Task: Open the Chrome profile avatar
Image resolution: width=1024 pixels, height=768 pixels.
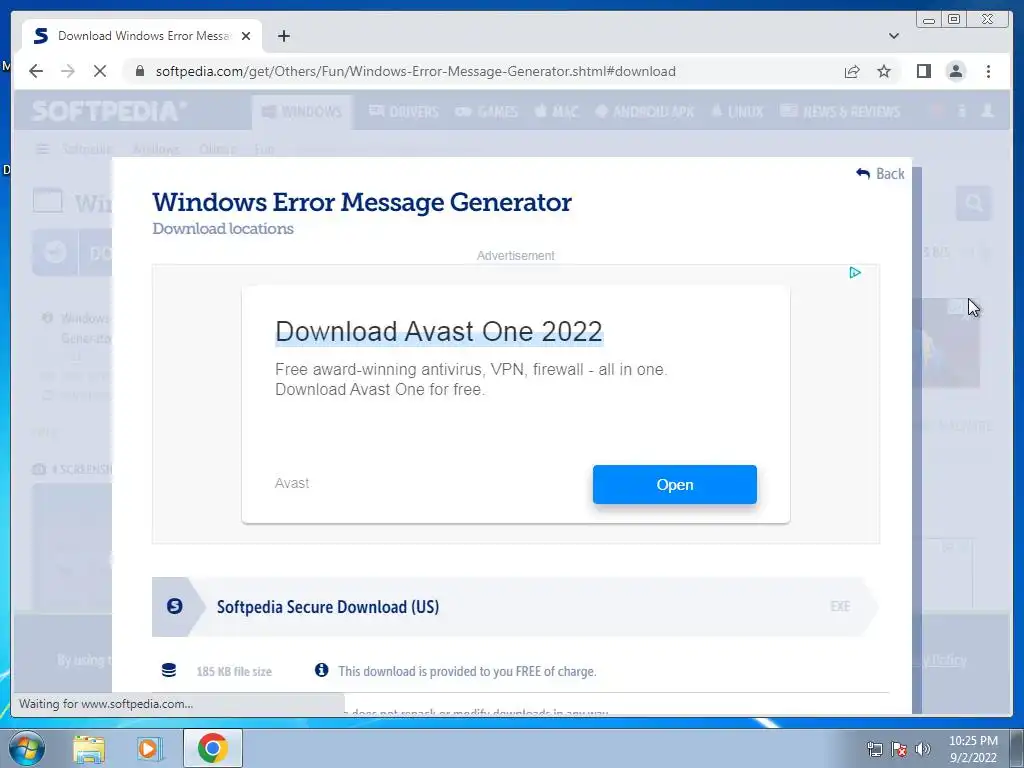Action: pos(955,71)
